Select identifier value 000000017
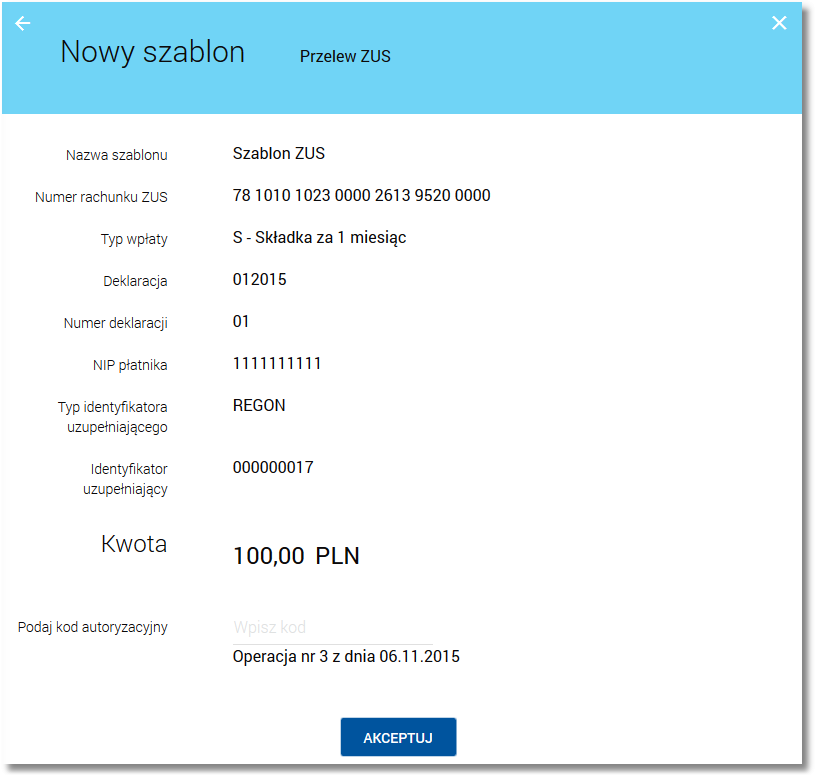The width and height of the screenshot is (816, 778). coord(273,467)
